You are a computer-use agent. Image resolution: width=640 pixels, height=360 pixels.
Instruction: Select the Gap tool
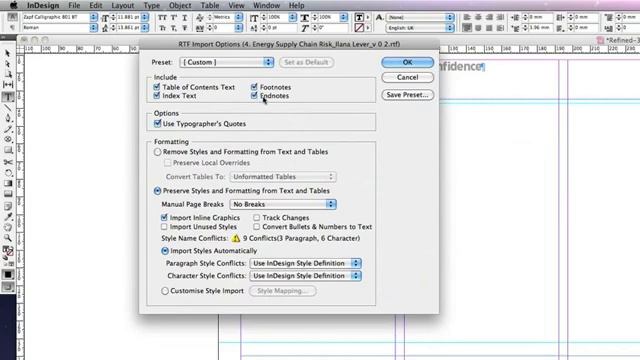point(8,84)
